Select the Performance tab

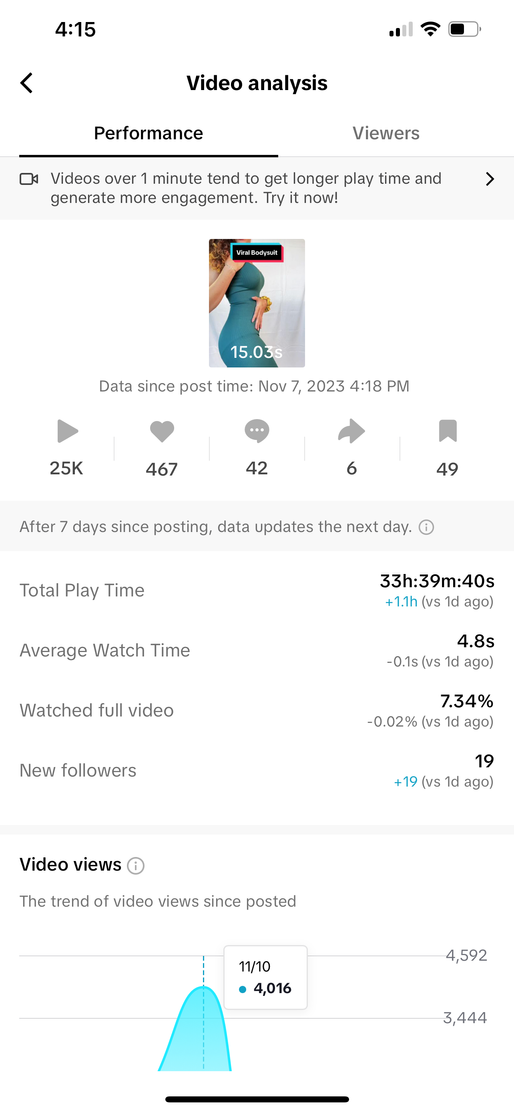point(149,133)
